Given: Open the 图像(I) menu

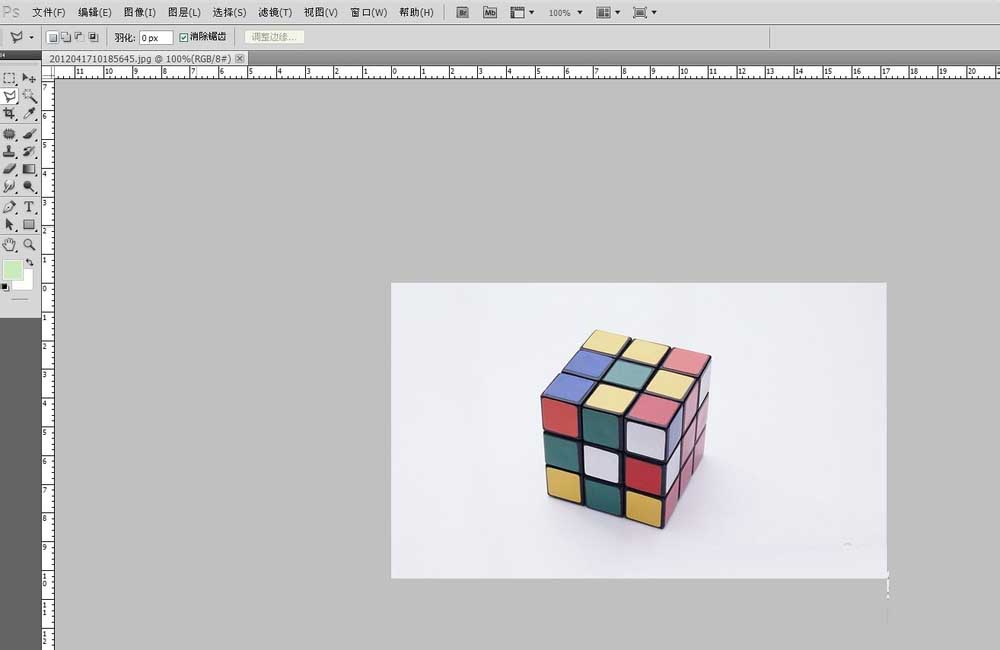Looking at the screenshot, I should tap(140, 12).
